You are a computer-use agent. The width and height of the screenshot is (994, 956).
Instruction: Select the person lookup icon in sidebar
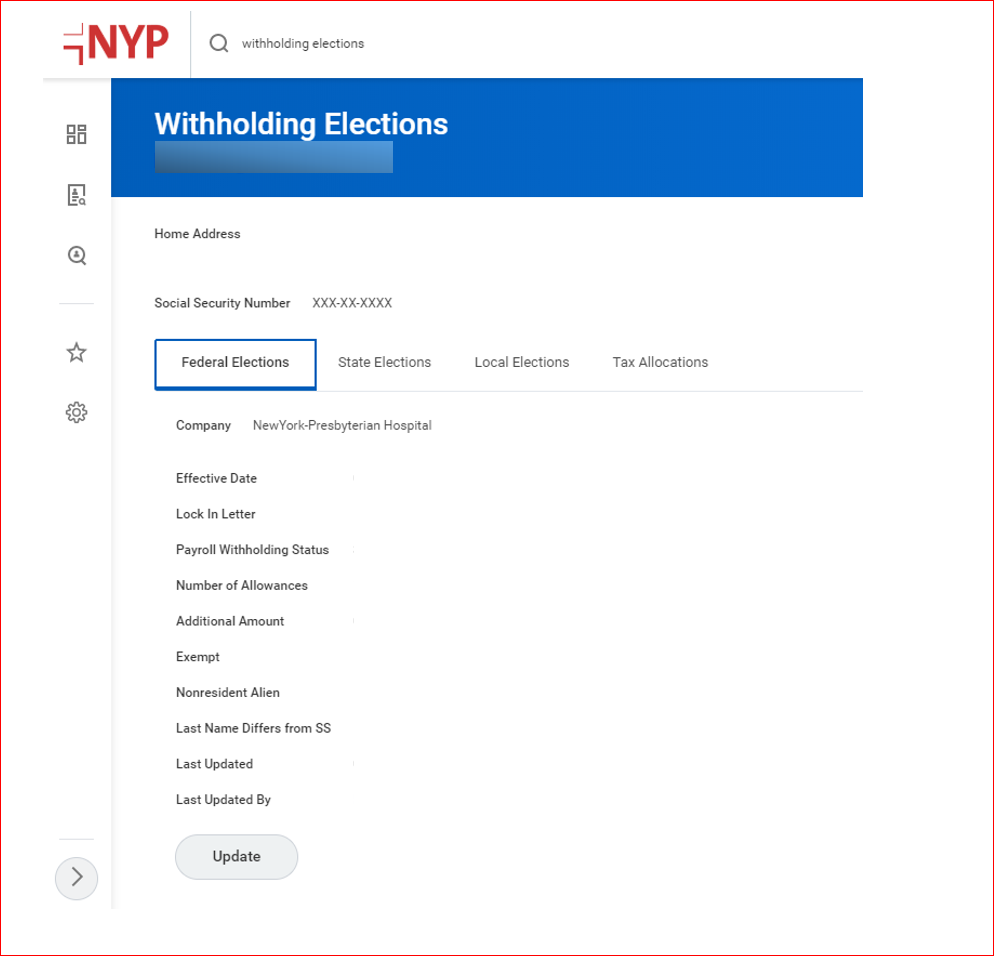pos(76,255)
